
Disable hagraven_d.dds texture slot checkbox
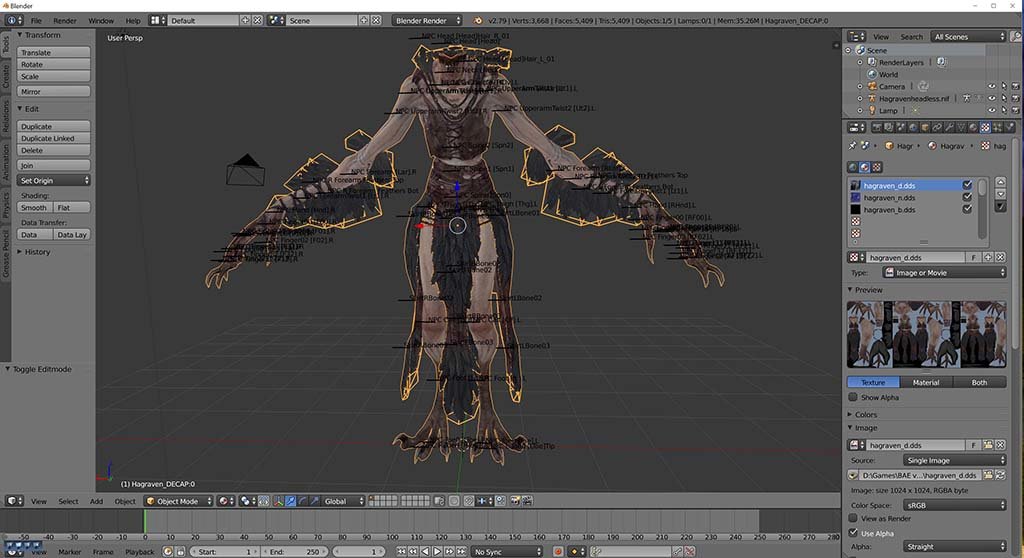tap(967, 186)
